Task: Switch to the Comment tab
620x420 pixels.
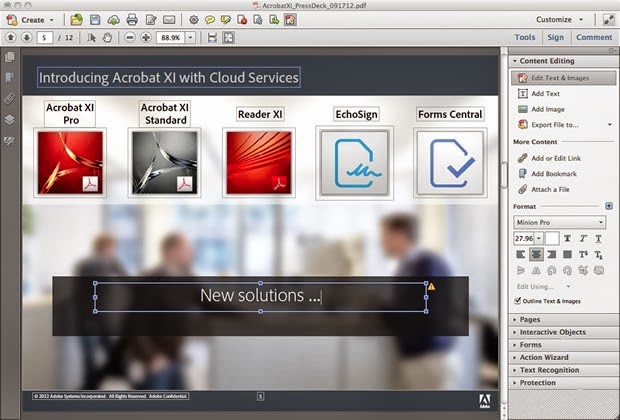Action: click(593, 37)
